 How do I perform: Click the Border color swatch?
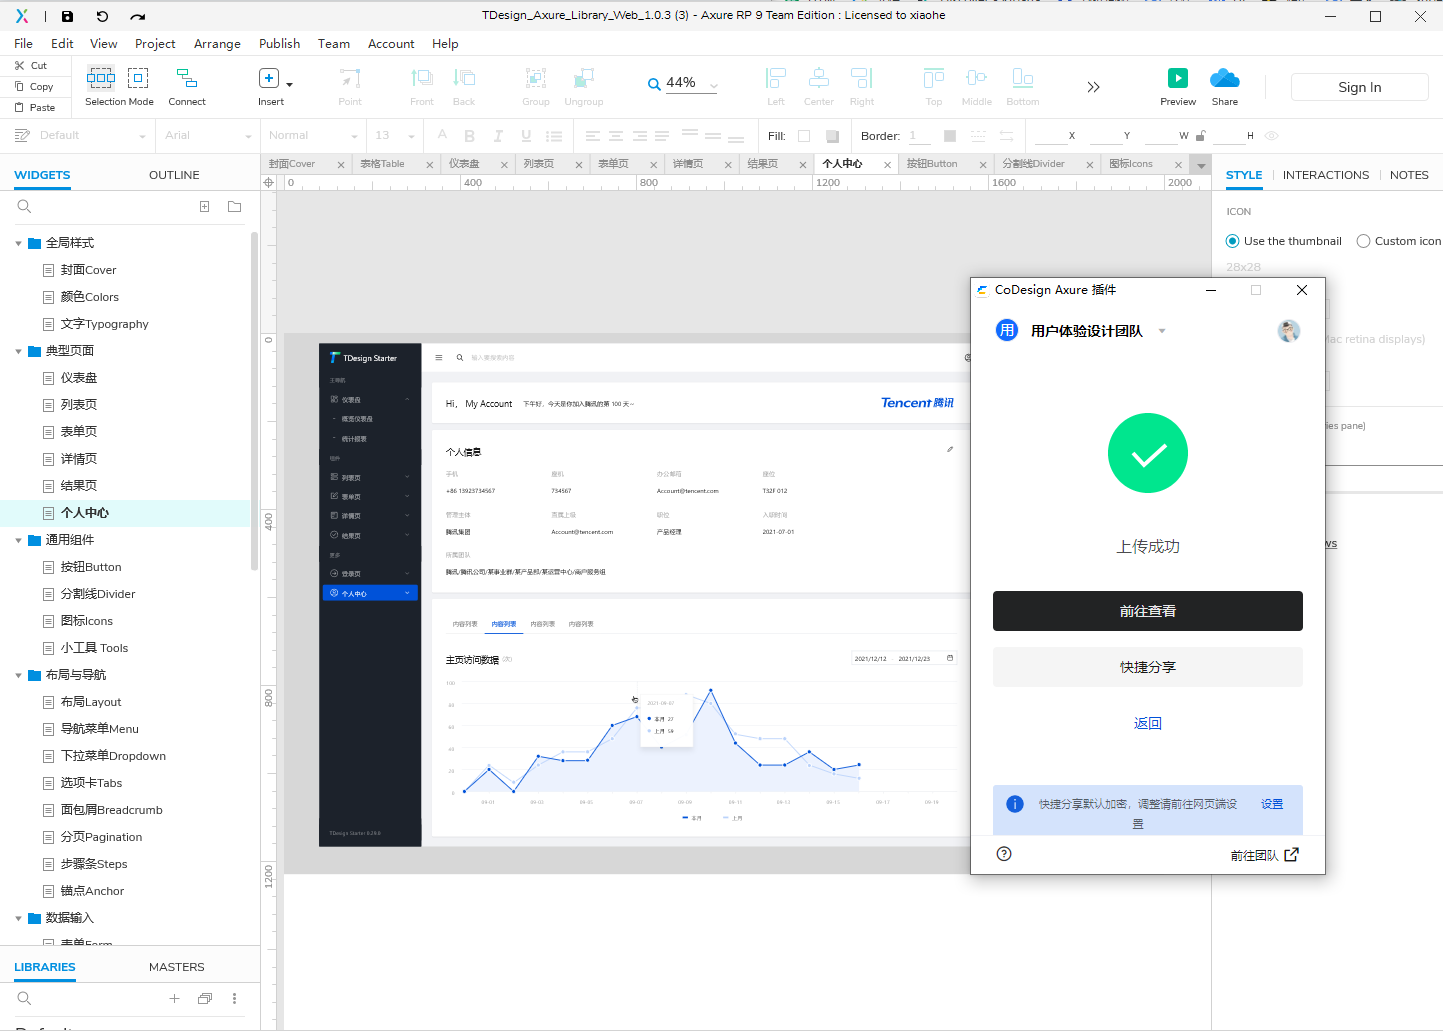click(949, 136)
